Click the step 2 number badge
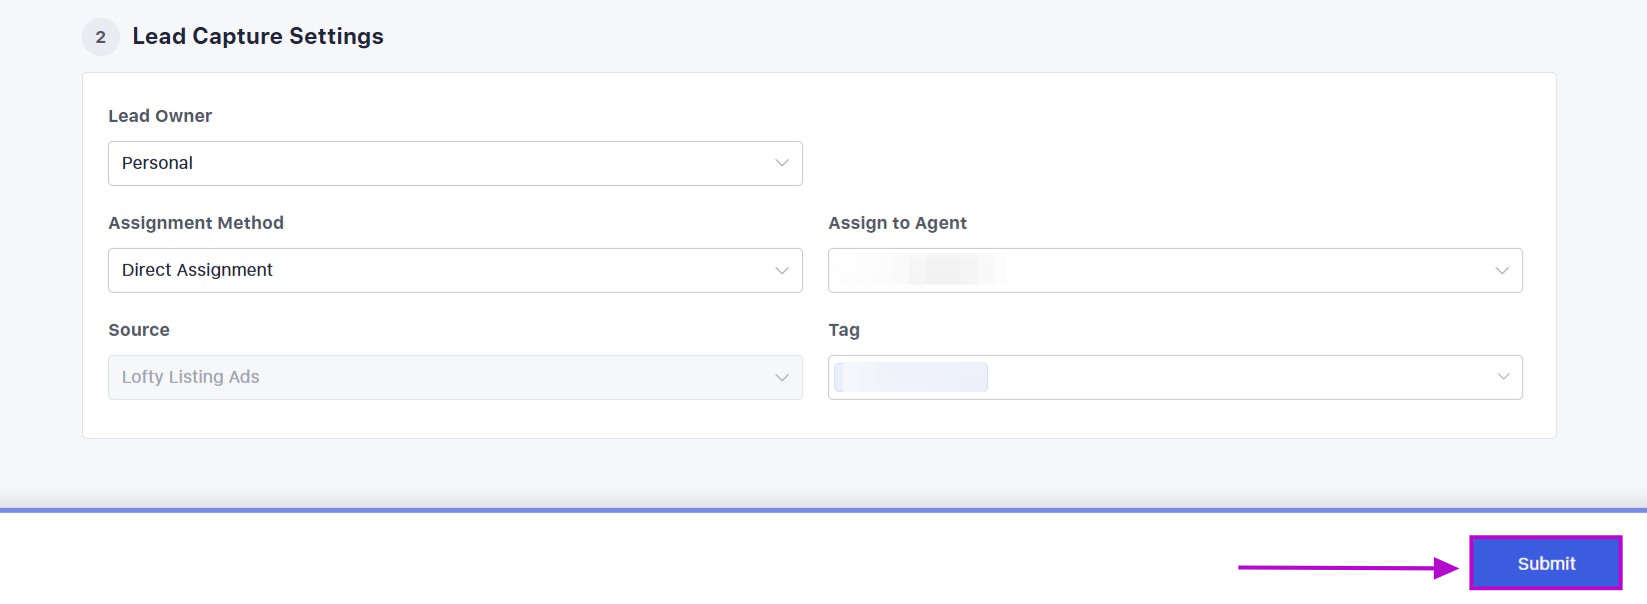The width and height of the screenshot is (1647, 604). coord(100,37)
